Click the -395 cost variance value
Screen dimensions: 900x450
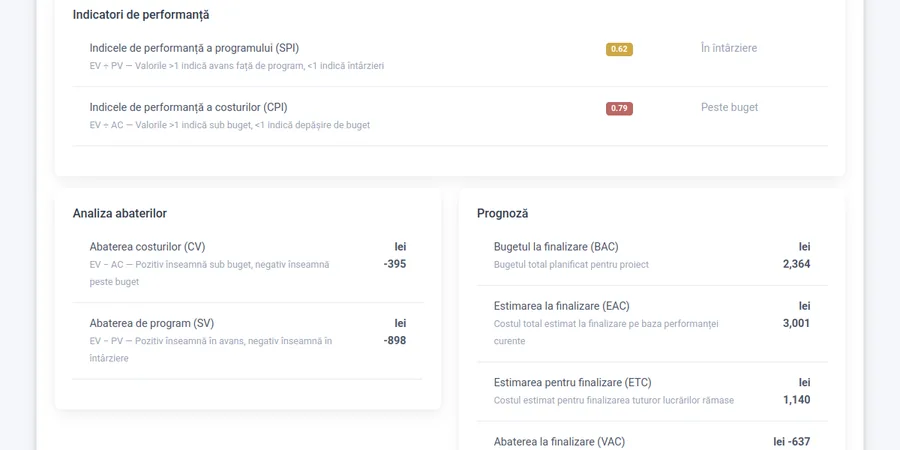click(x=395, y=265)
